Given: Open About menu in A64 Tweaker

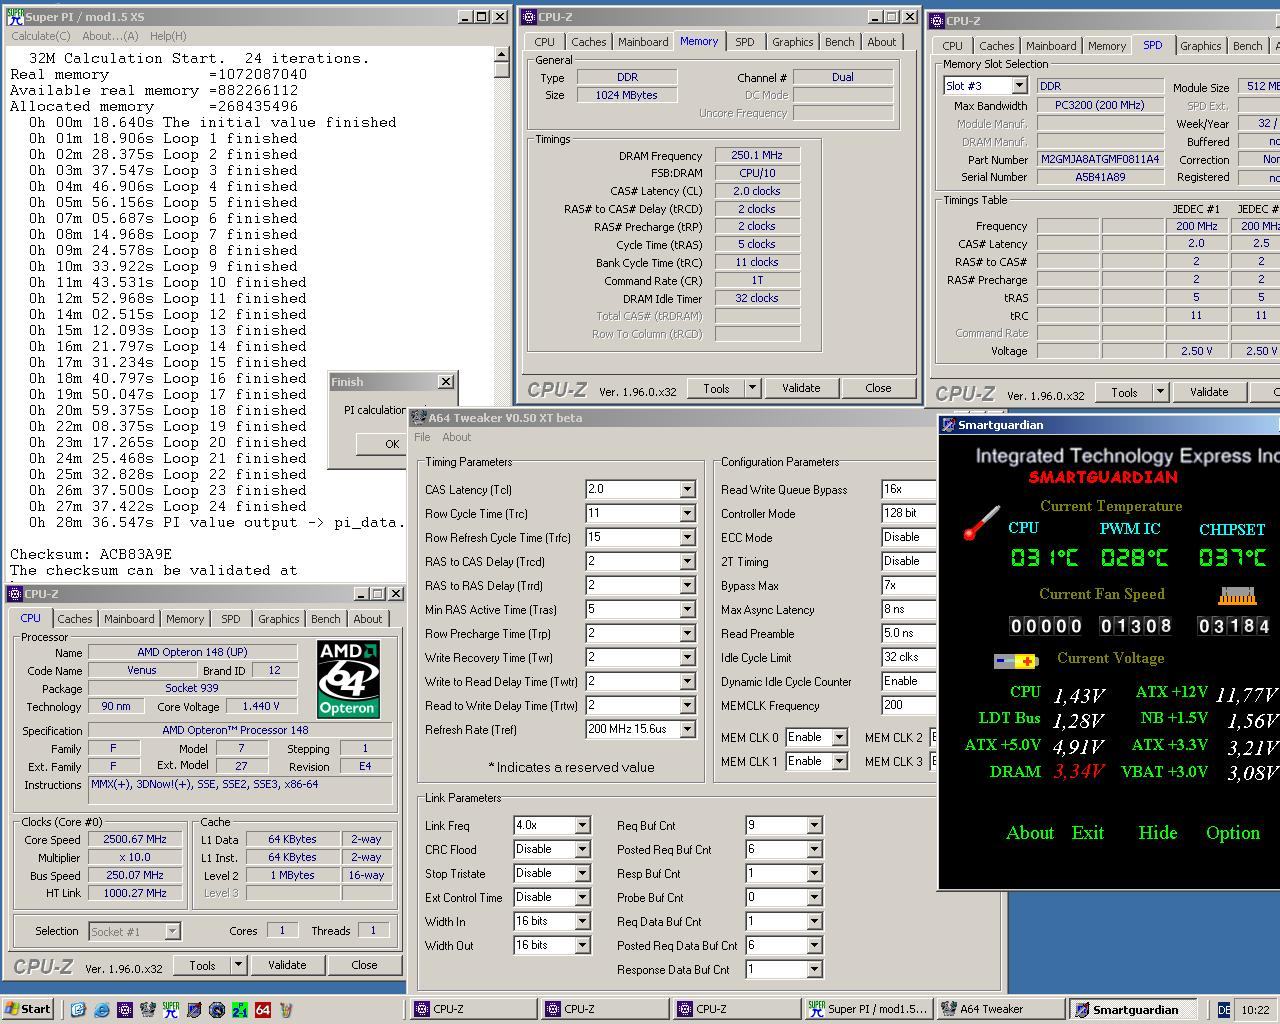Looking at the screenshot, I should pos(456,437).
